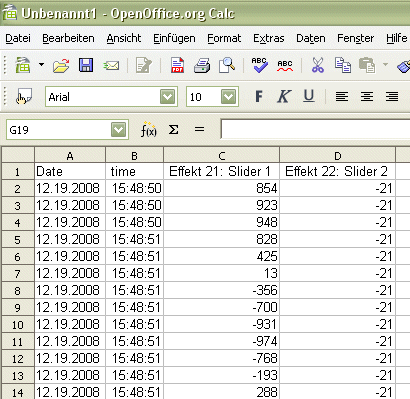Image resolution: width=410 pixels, height=399 pixels.
Task: Open Page Preview magnifier icon
Action: tap(227, 65)
